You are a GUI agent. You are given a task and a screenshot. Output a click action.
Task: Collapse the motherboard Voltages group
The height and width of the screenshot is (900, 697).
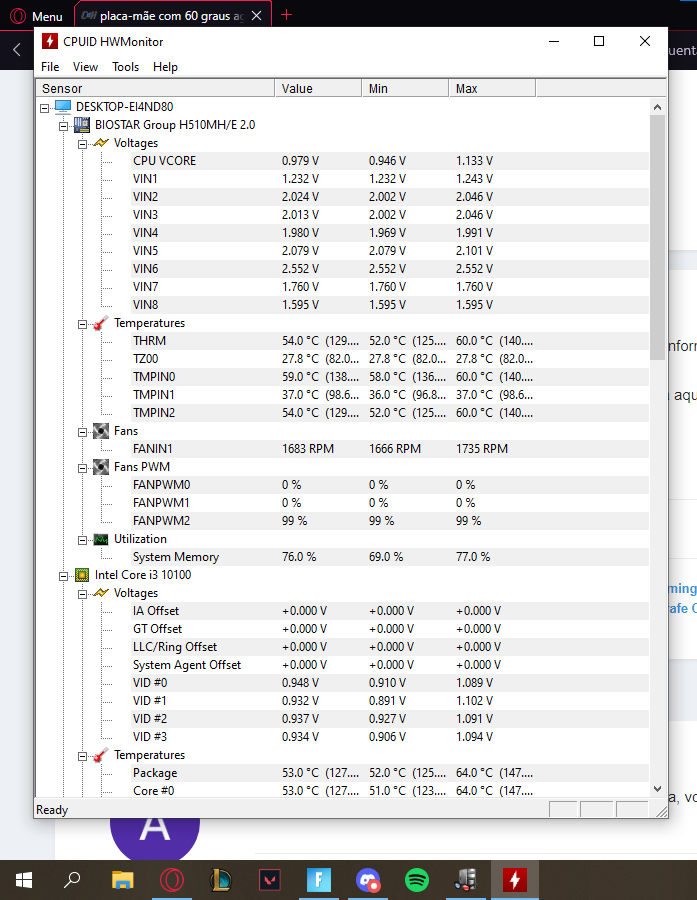click(x=82, y=144)
